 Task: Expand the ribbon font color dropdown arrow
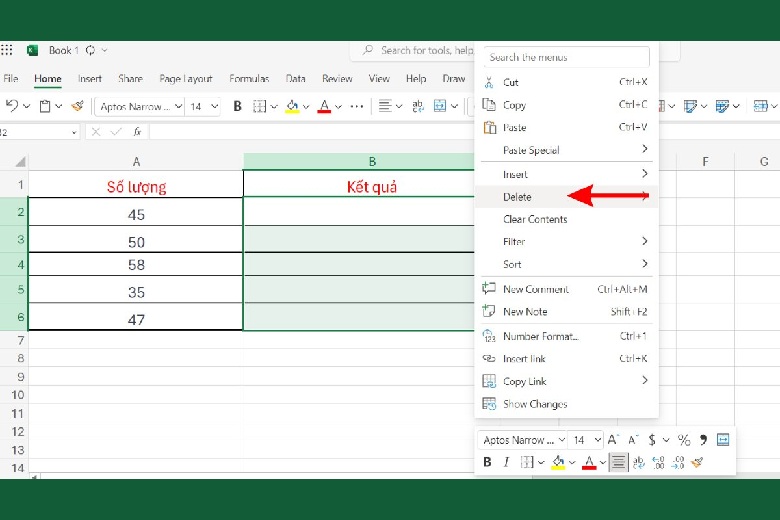[x=338, y=106]
